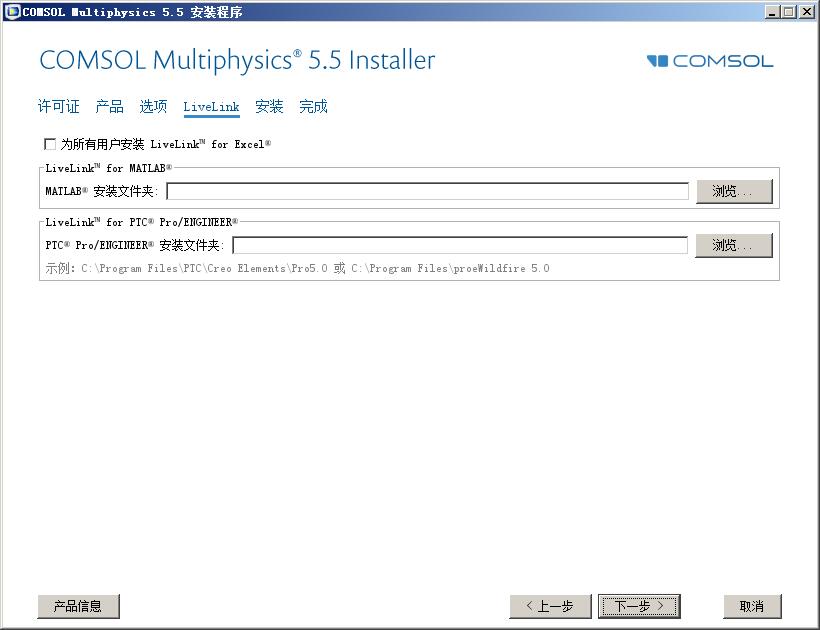Viewport: 820px width, 630px height.
Task: Focus the PTC Pro/ENGINEER installation folder field
Action: tap(460, 245)
